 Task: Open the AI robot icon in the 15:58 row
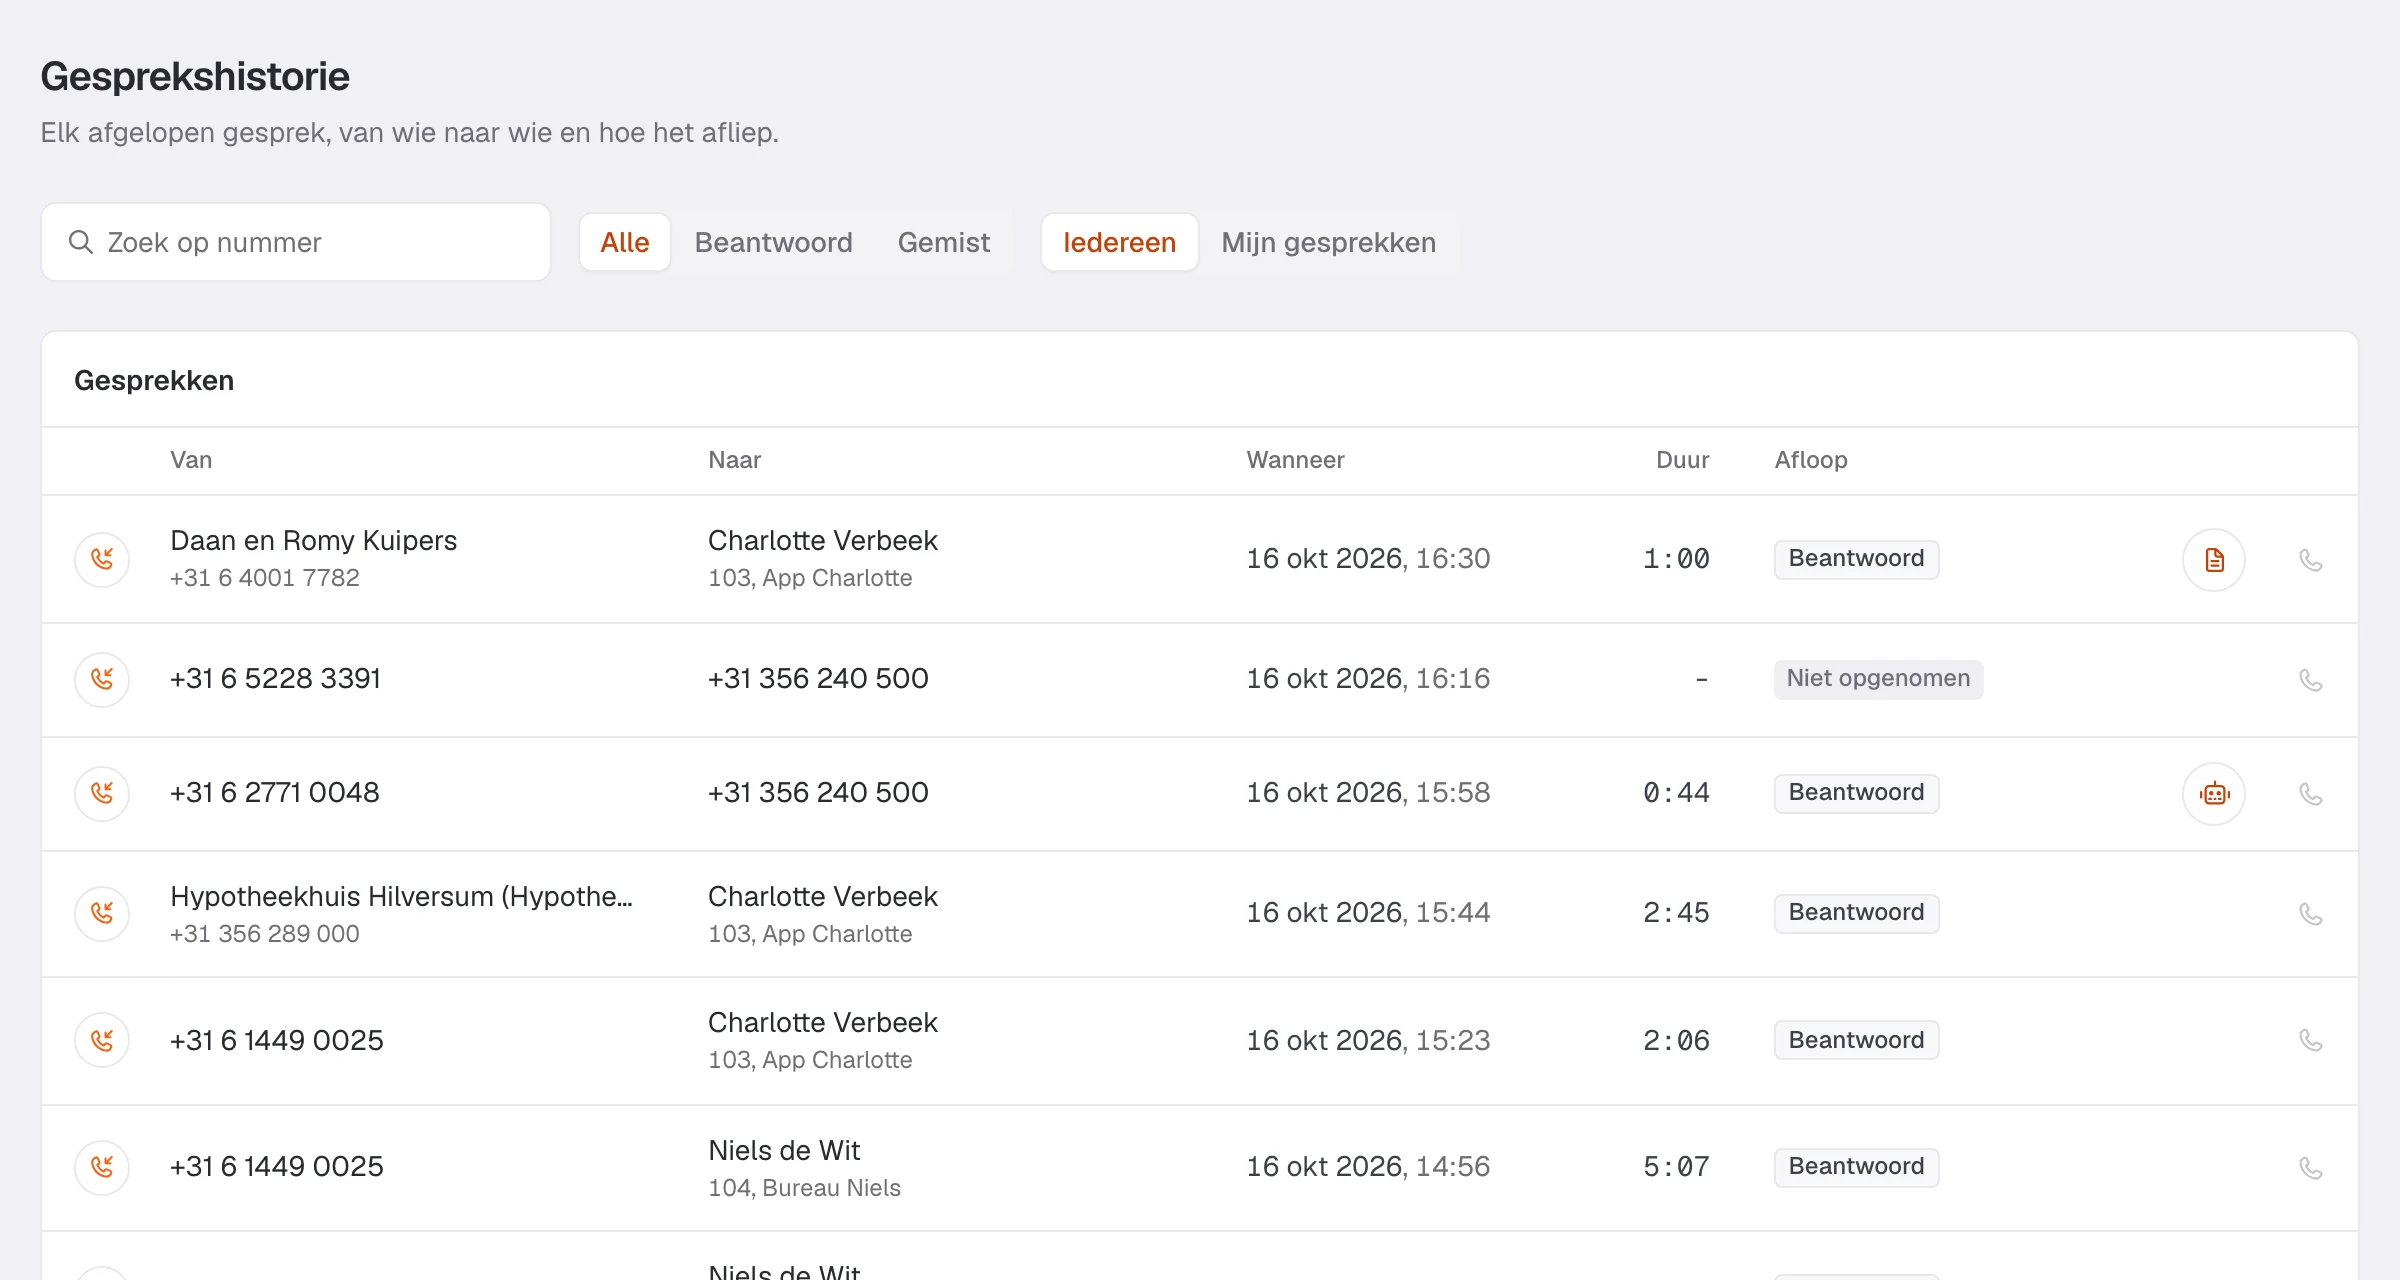coord(2214,793)
